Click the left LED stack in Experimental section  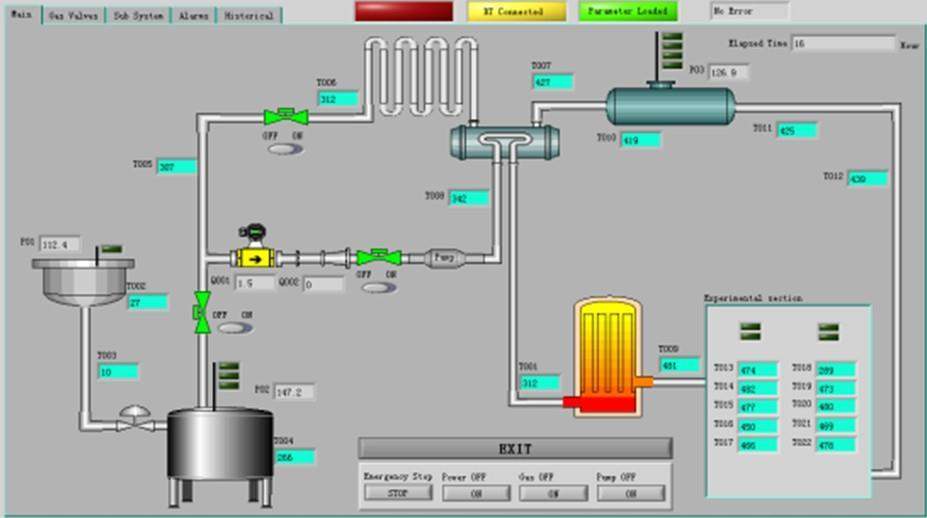point(750,331)
